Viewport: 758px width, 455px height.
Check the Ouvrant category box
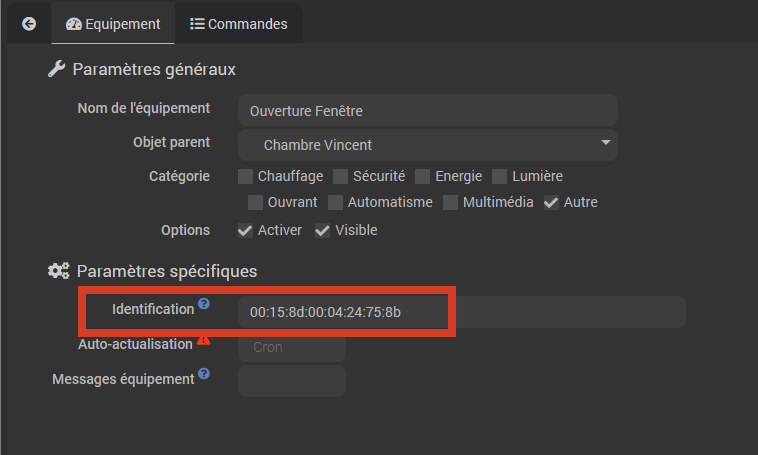[x=256, y=203]
